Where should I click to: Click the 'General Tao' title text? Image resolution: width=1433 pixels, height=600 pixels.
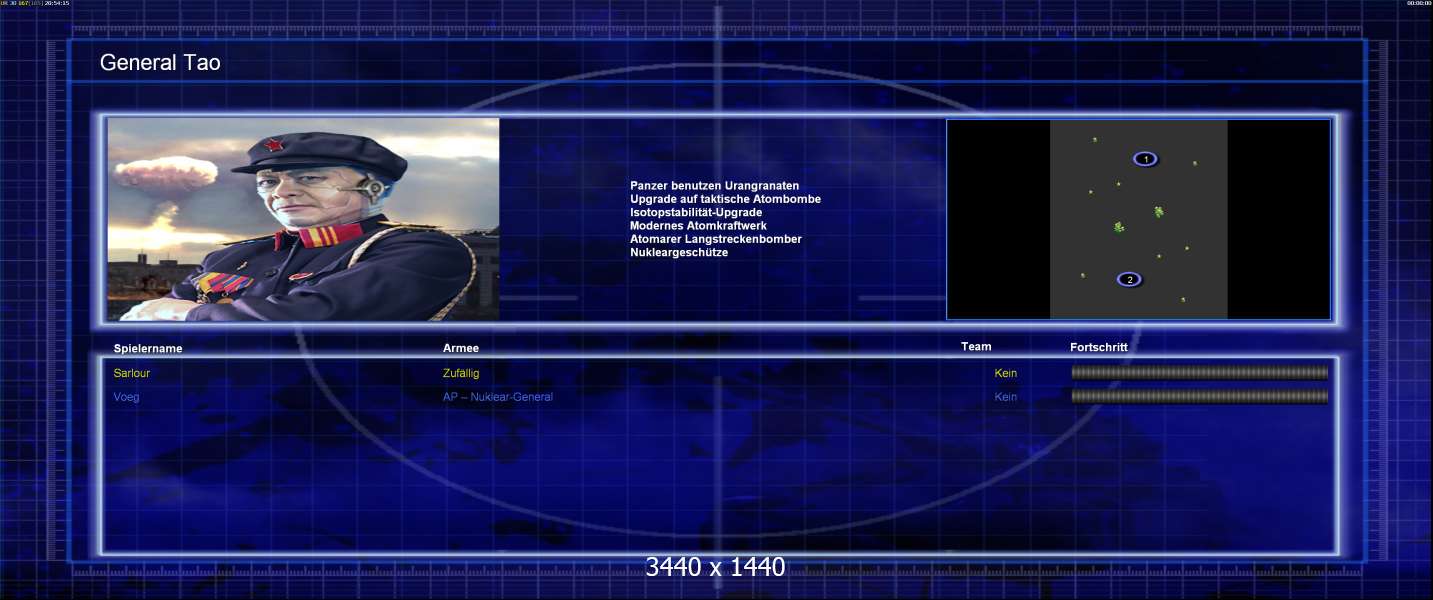pyautogui.click(x=160, y=62)
